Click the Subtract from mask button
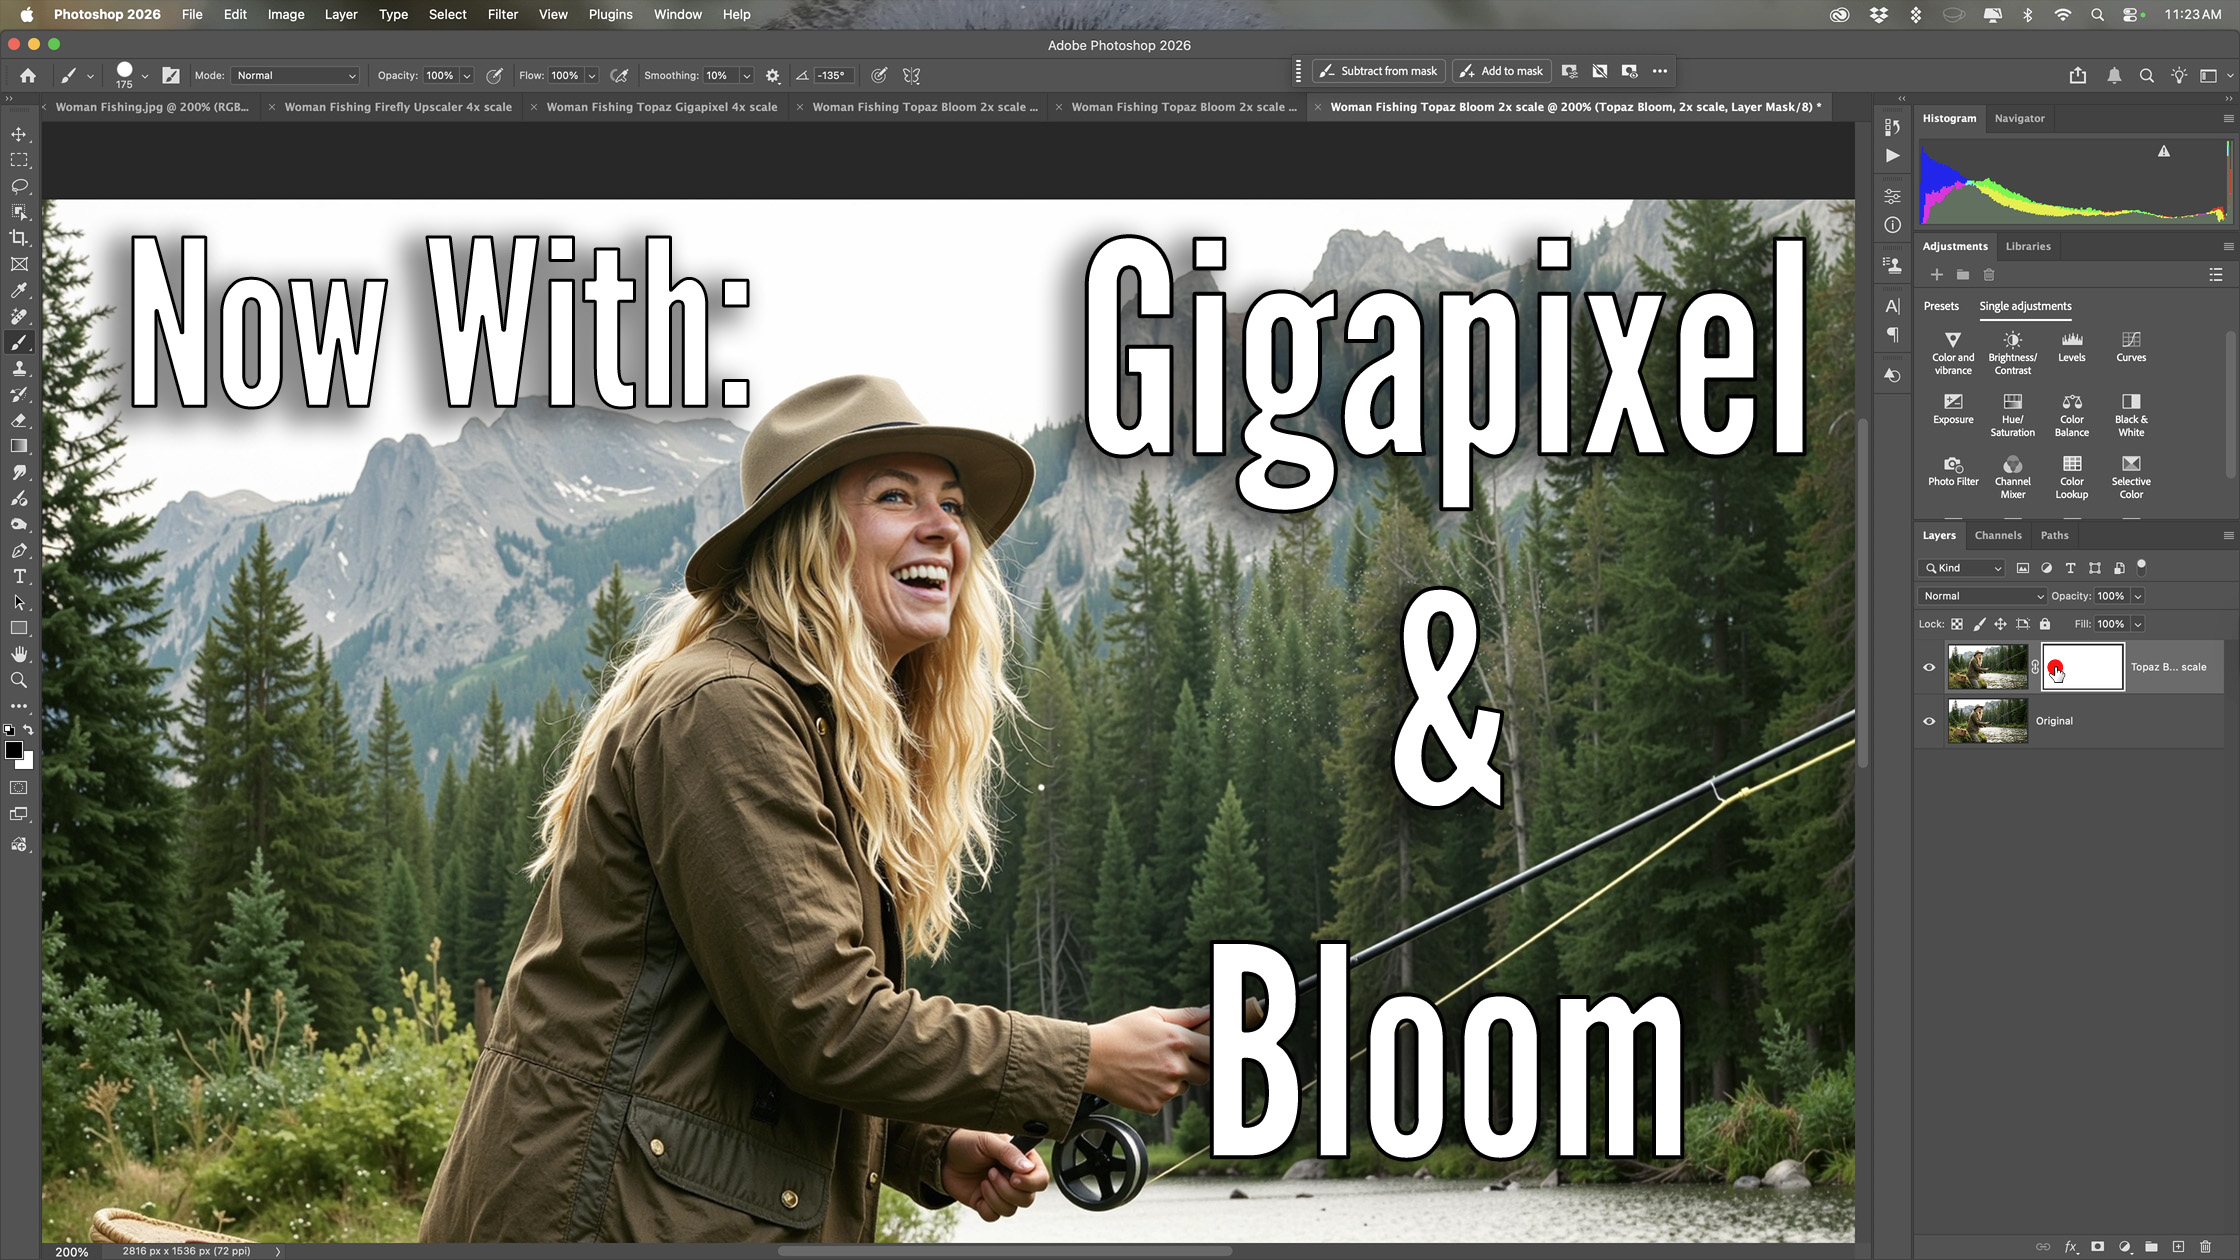Image resolution: width=2240 pixels, height=1260 pixels. pyautogui.click(x=1379, y=70)
